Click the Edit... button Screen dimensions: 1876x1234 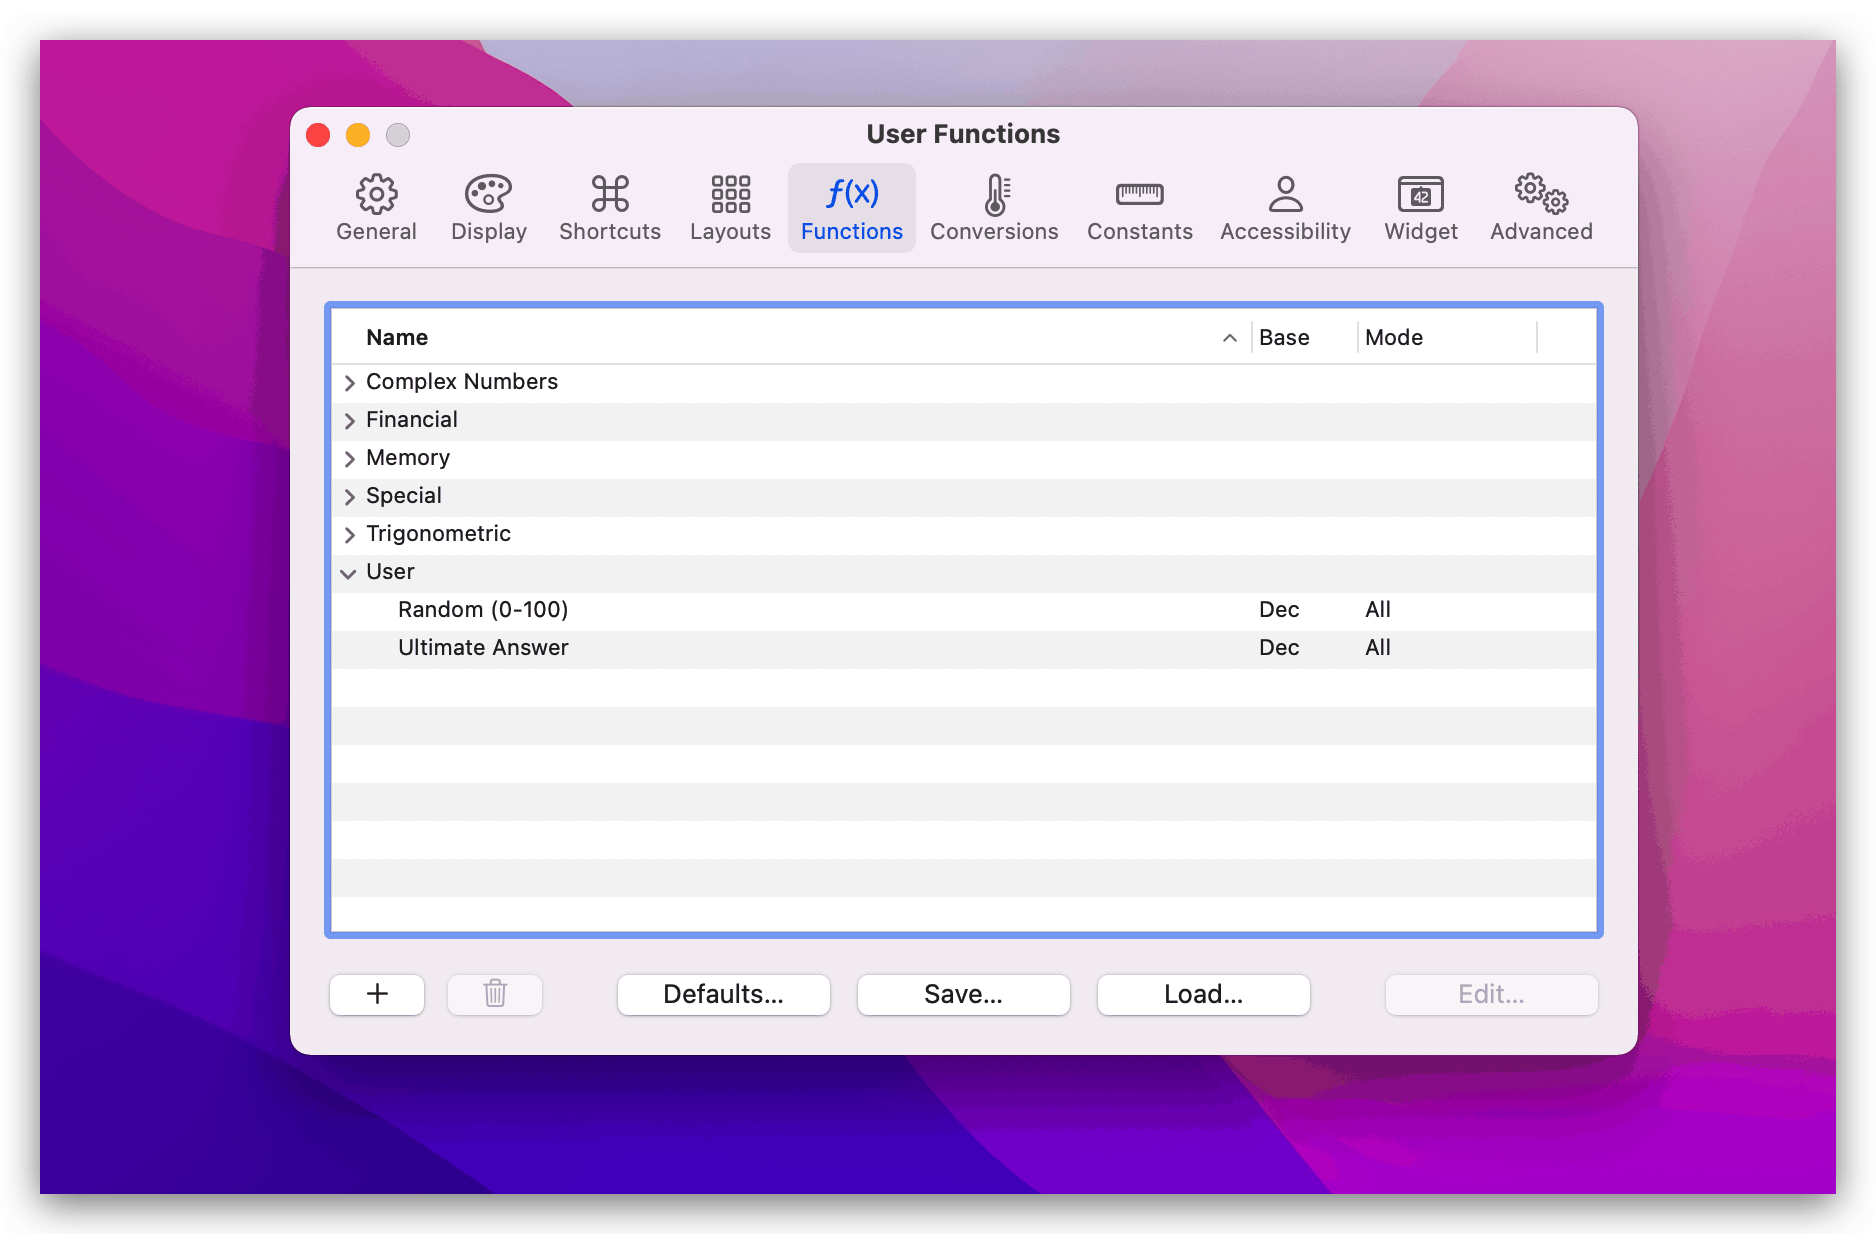1491,994
